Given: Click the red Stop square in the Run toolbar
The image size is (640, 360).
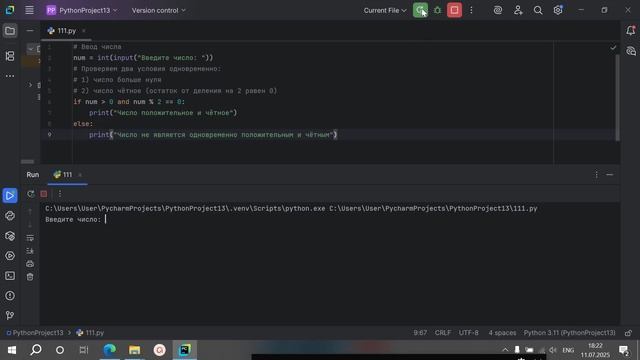Looking at the screenshot, I should 44,194.
